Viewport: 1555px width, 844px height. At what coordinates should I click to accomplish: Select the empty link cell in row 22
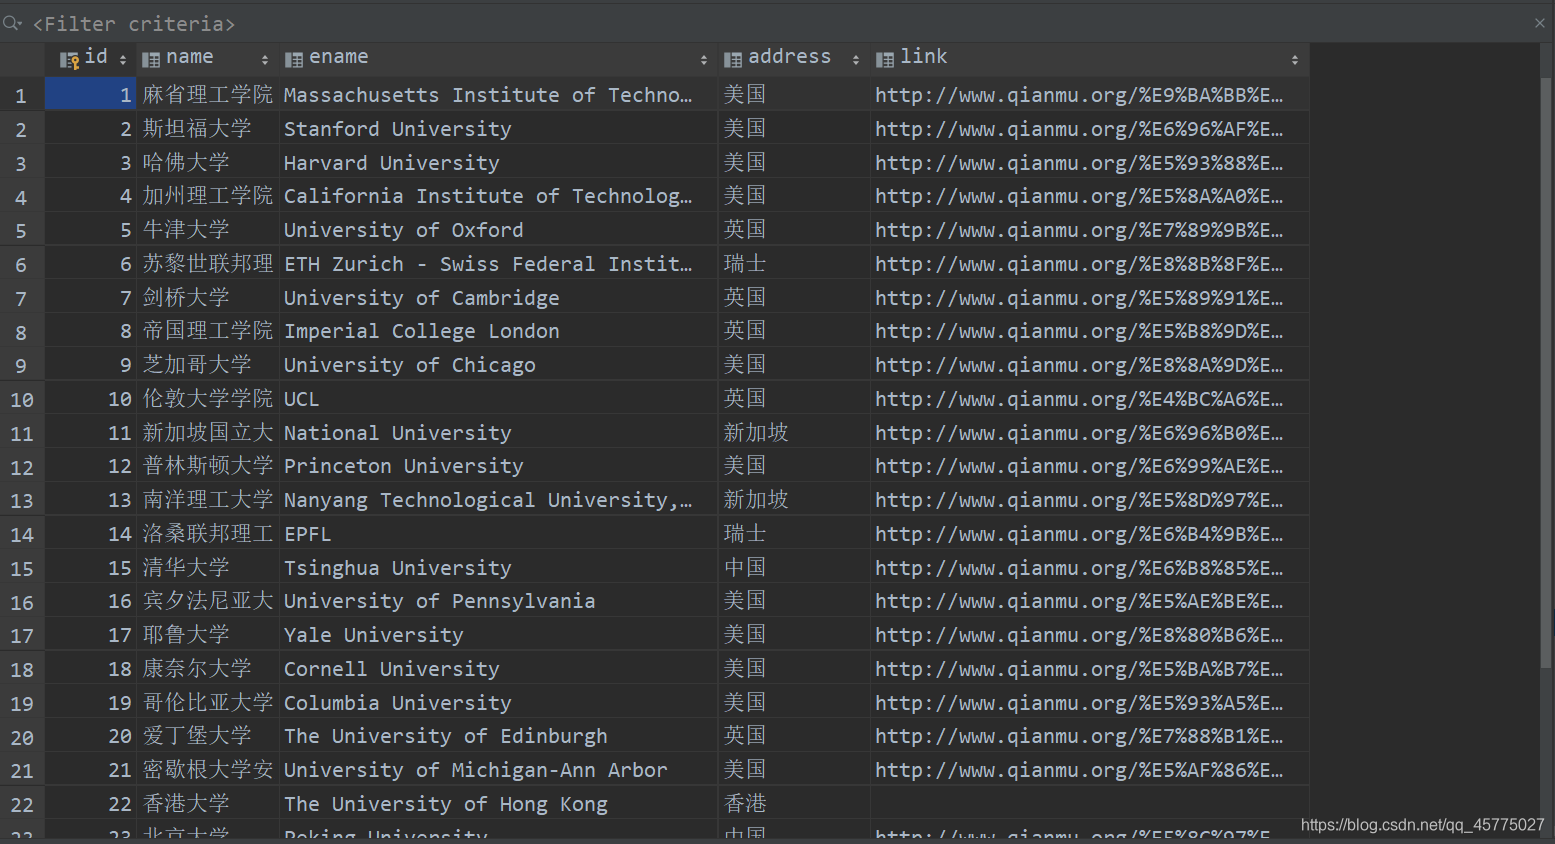(x=1090, y=804)
